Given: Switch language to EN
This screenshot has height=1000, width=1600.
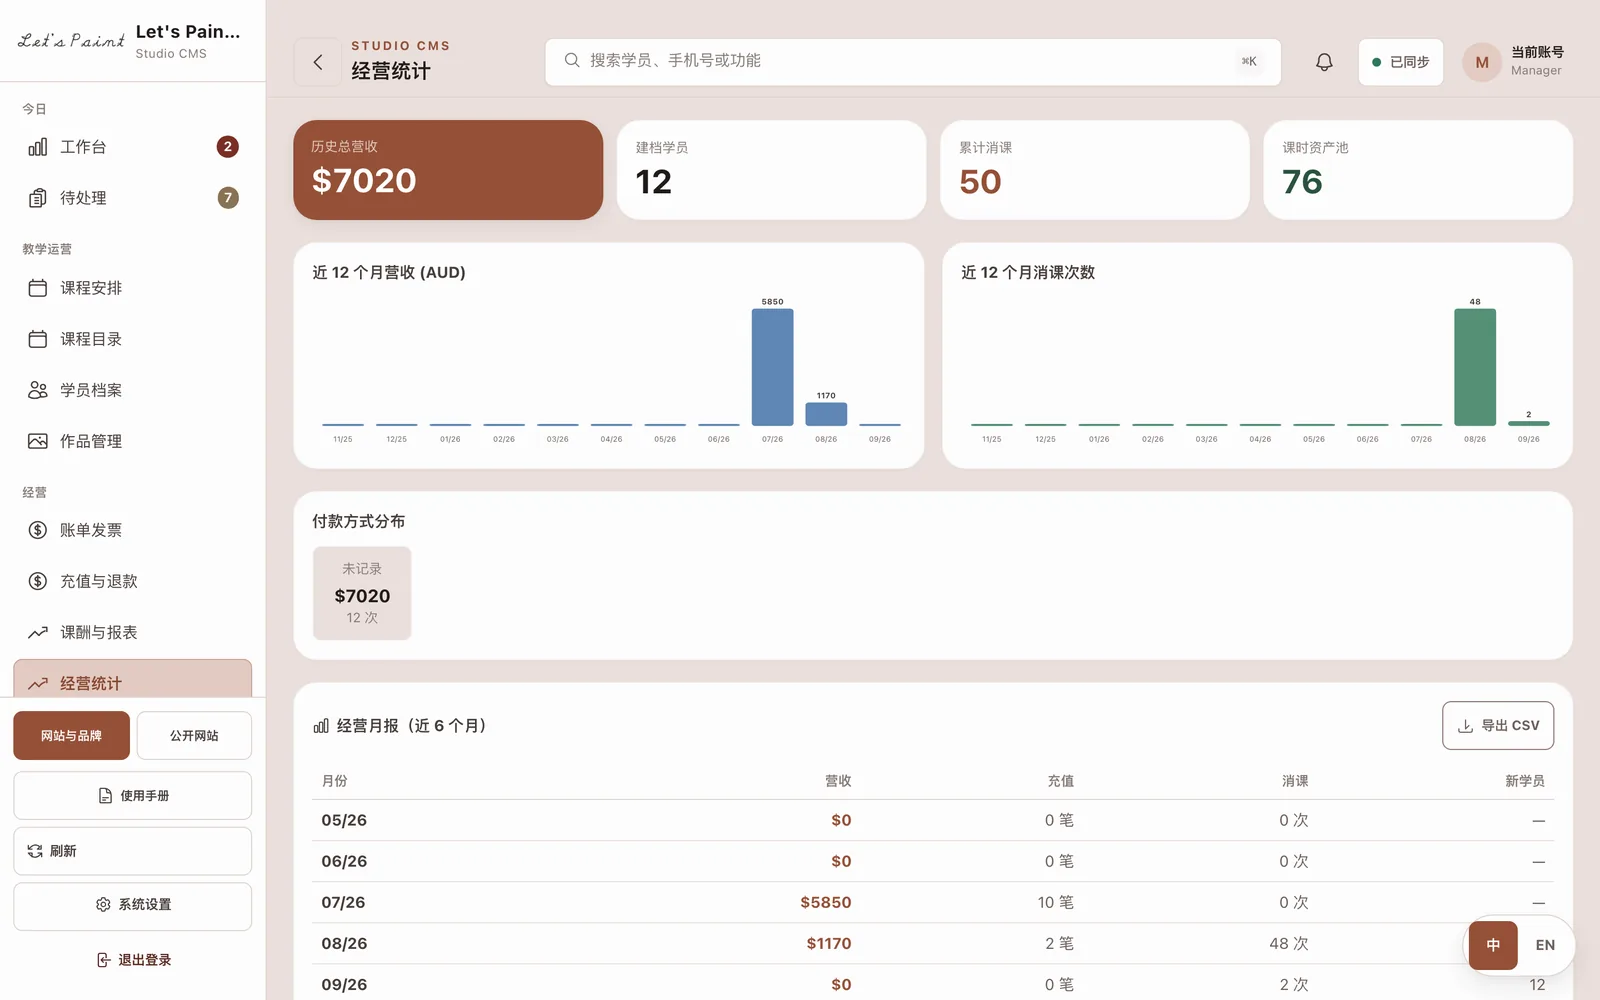Looking at the screenshot, I should click(1545, 945).
